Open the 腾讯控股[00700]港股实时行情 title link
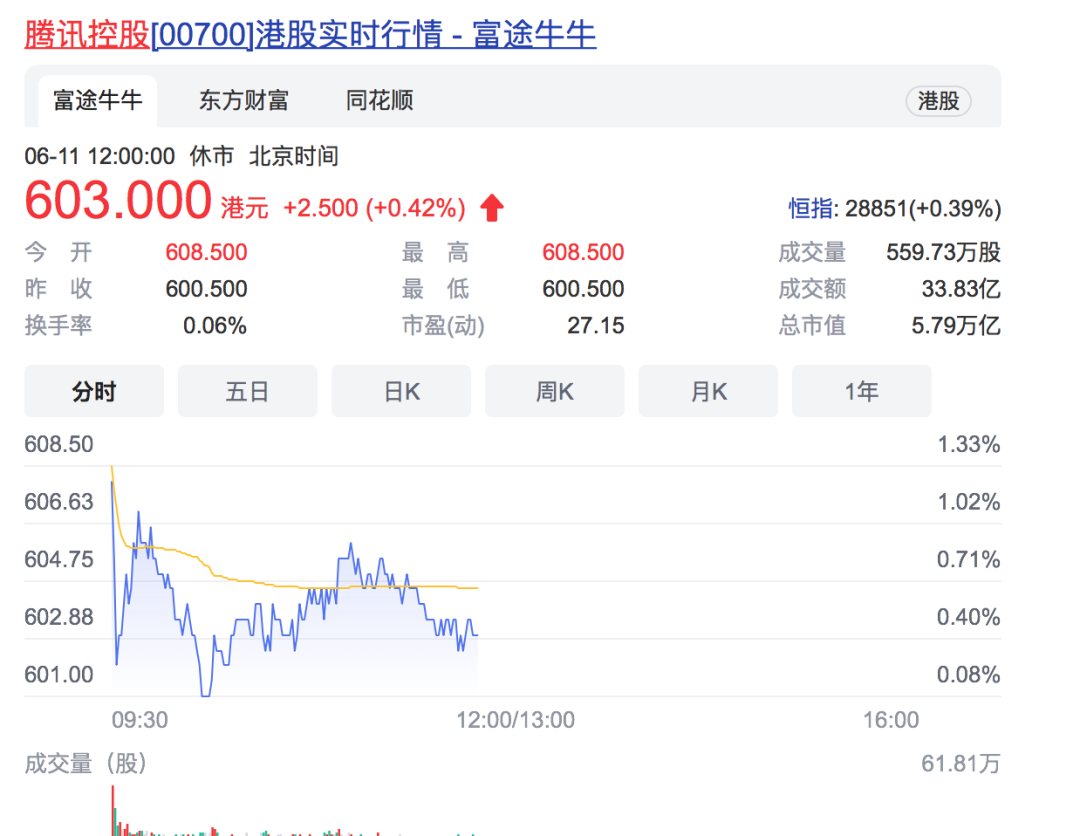Viewport: 1080px width, 836px height. point(310,34)
